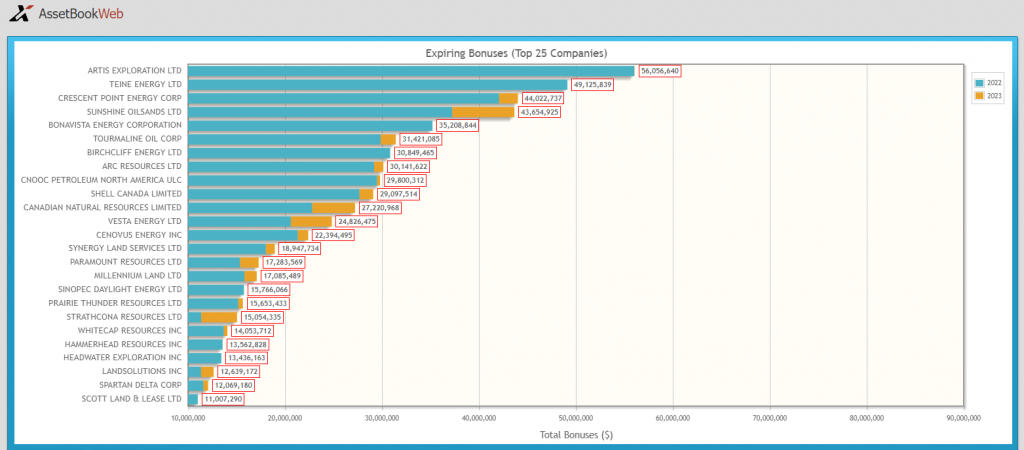1024x450 pixels.
Task: Click the 15,054,335 value label
Action: [x=263, y=317]
